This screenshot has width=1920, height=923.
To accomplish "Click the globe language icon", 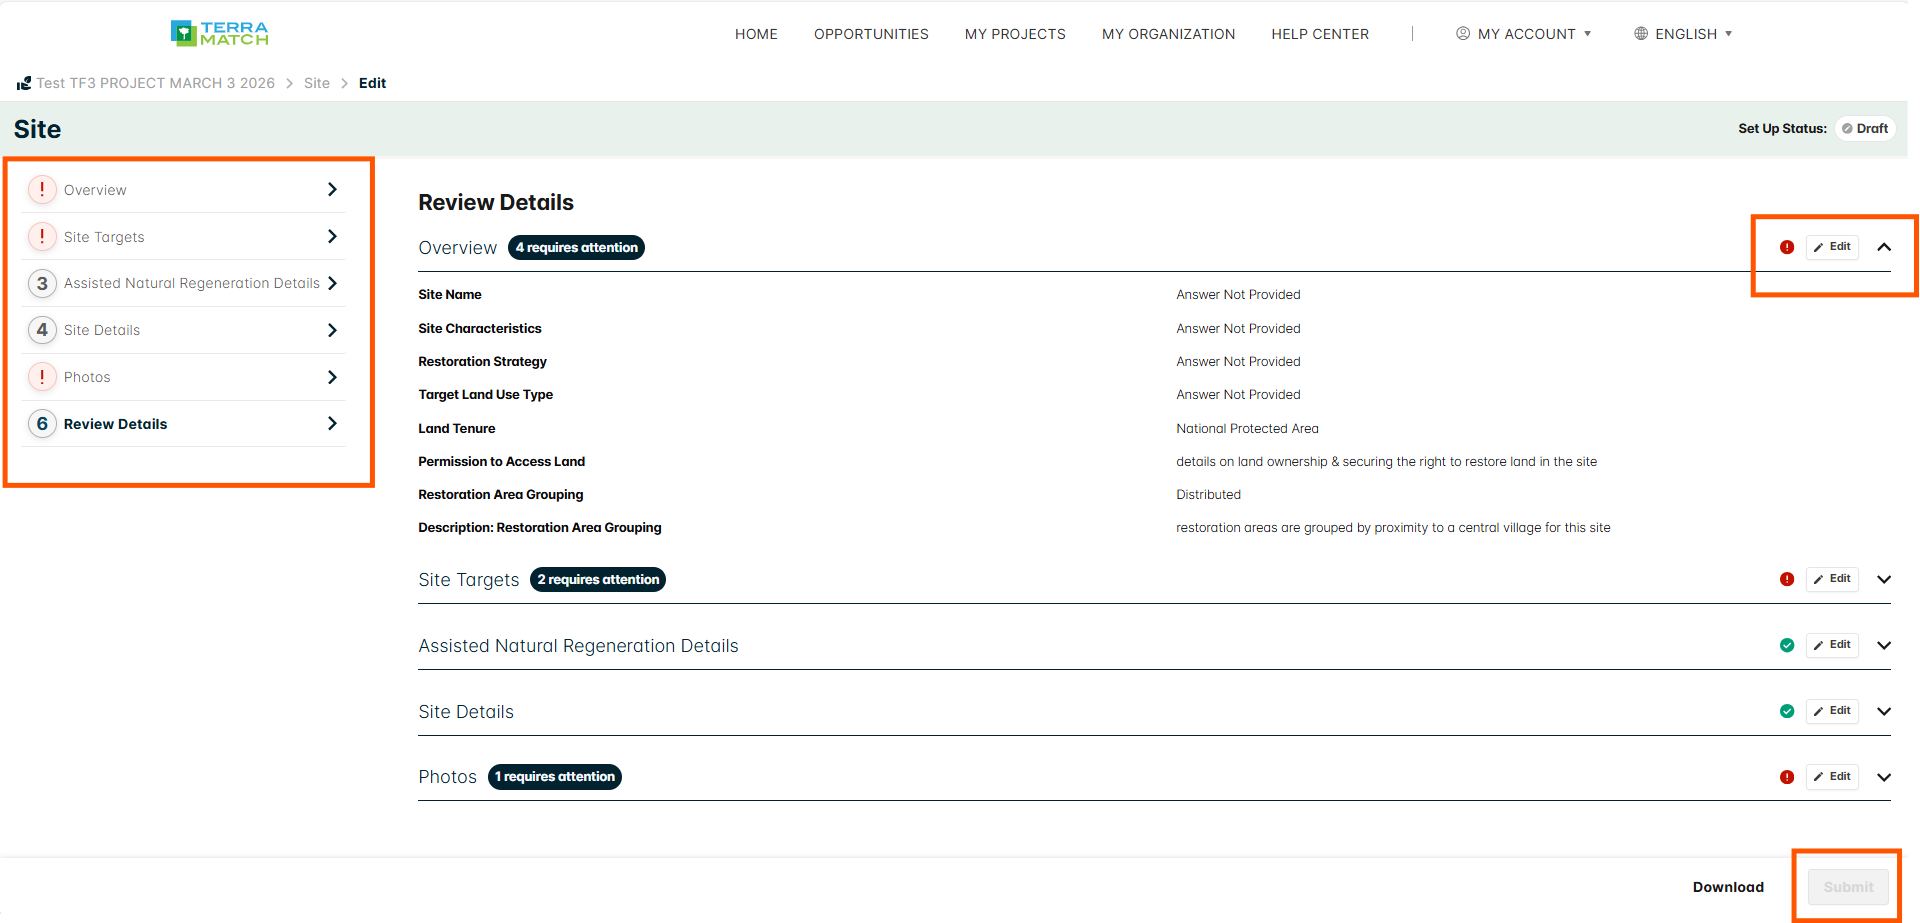I will [1641, 33].
